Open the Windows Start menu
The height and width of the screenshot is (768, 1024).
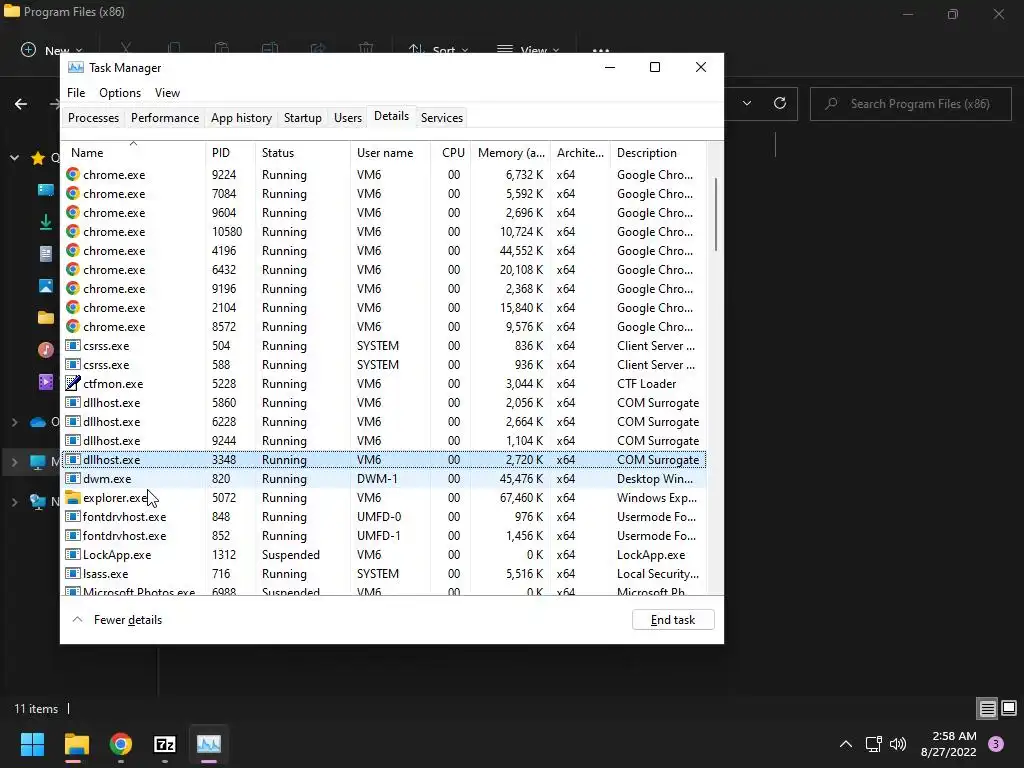click(x=32, y=744)
